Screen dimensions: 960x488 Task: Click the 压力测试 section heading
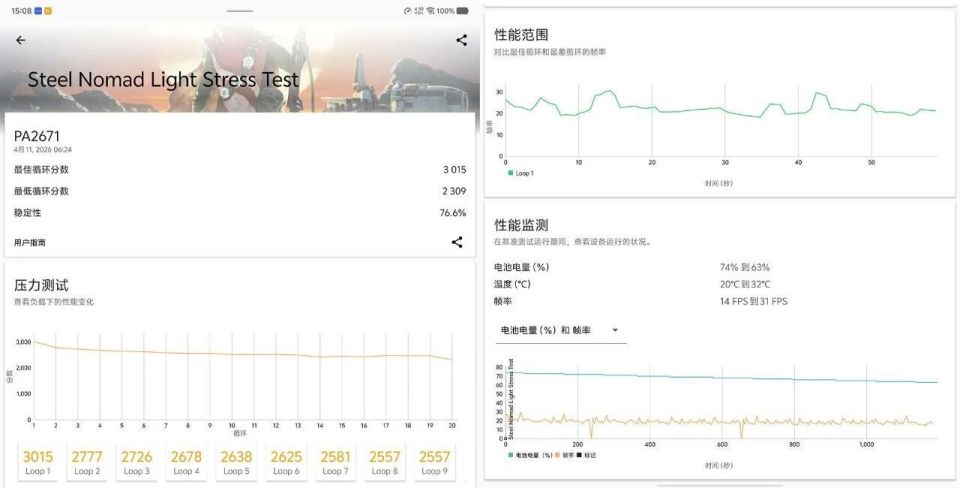coord(41,285)
